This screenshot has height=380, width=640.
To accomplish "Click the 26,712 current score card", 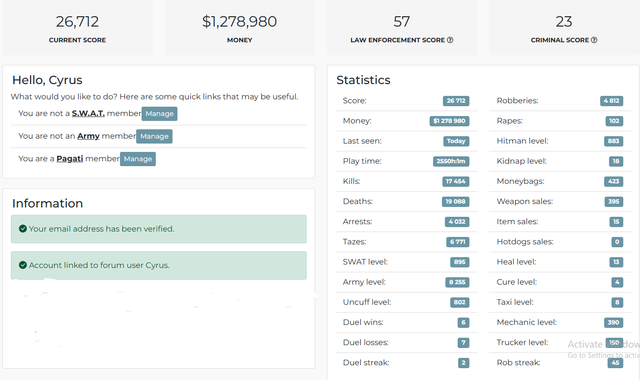I will click(78, 27).
